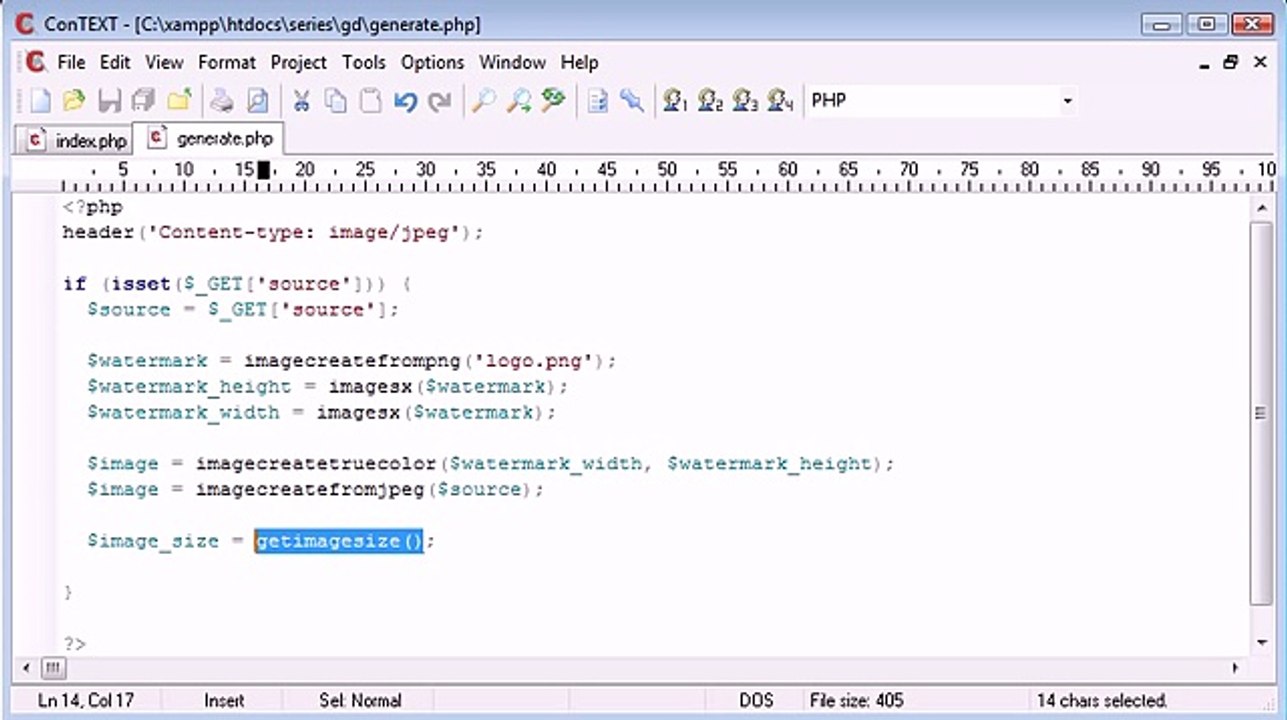Open the Help menu

(579, 62)
